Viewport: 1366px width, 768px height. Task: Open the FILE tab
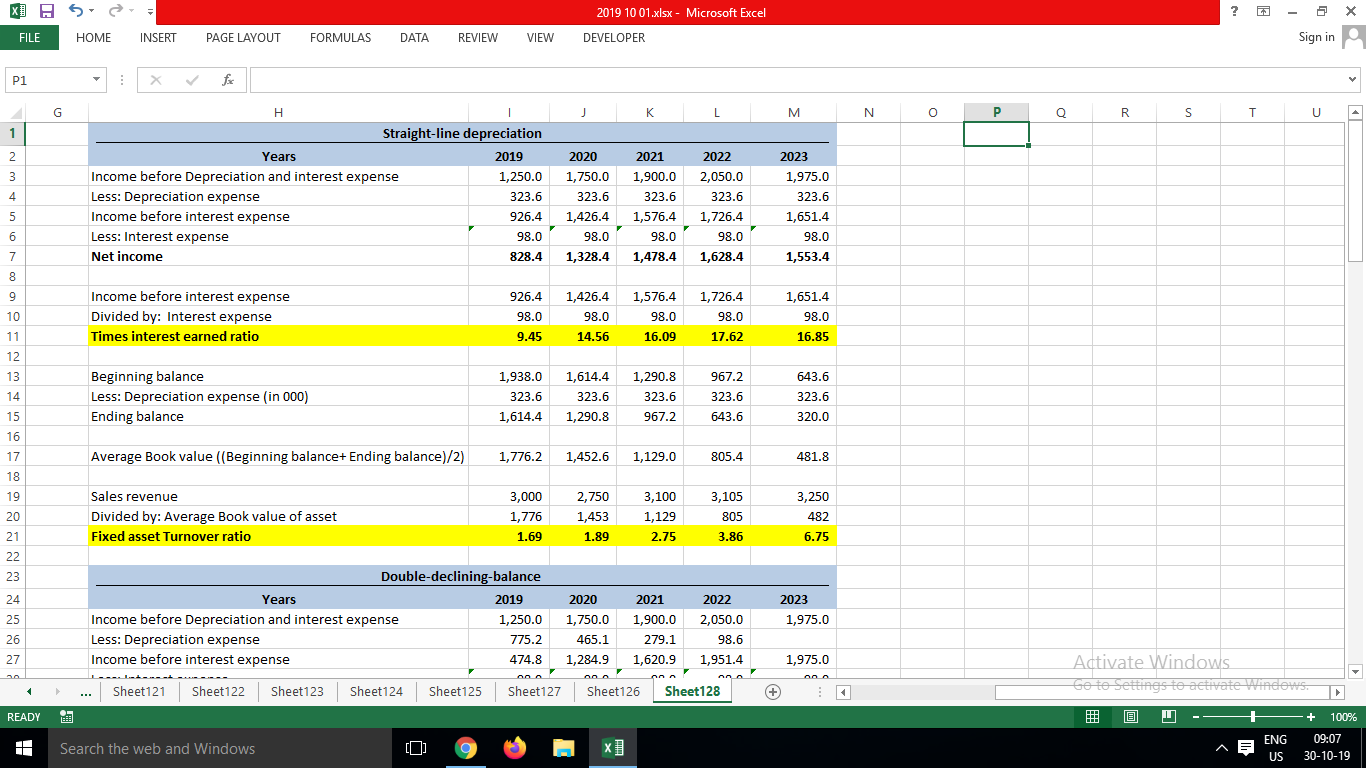click(29, 37)
